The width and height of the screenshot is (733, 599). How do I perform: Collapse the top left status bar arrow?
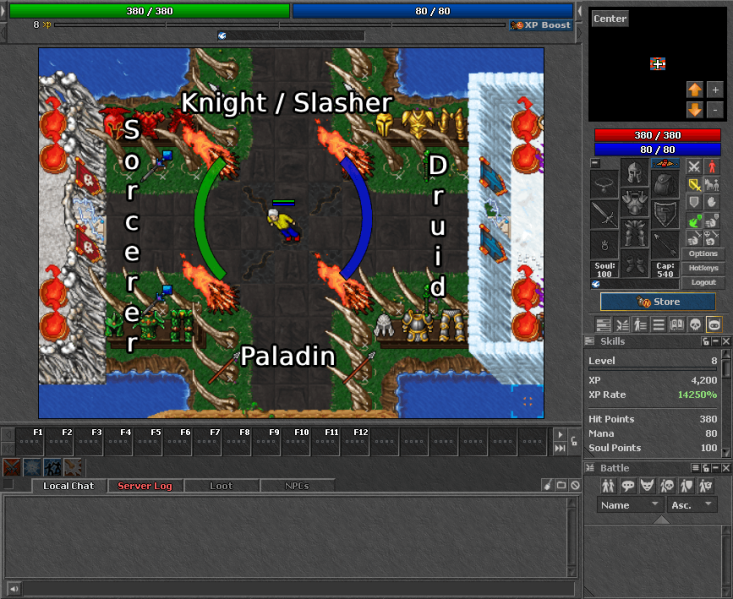tap(3, 11)
